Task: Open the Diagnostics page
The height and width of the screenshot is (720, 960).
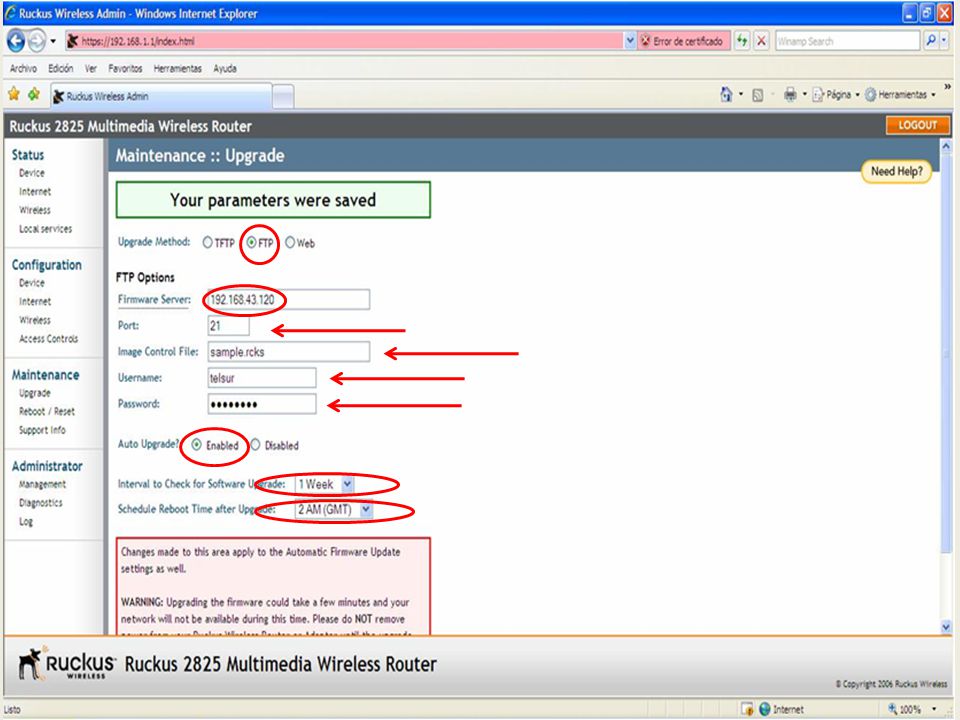Action: (40, 503)
